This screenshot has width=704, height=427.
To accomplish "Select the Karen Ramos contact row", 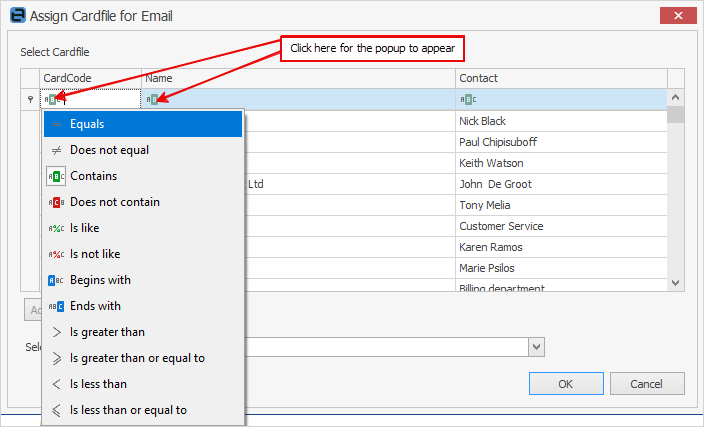I will (561, 247).
